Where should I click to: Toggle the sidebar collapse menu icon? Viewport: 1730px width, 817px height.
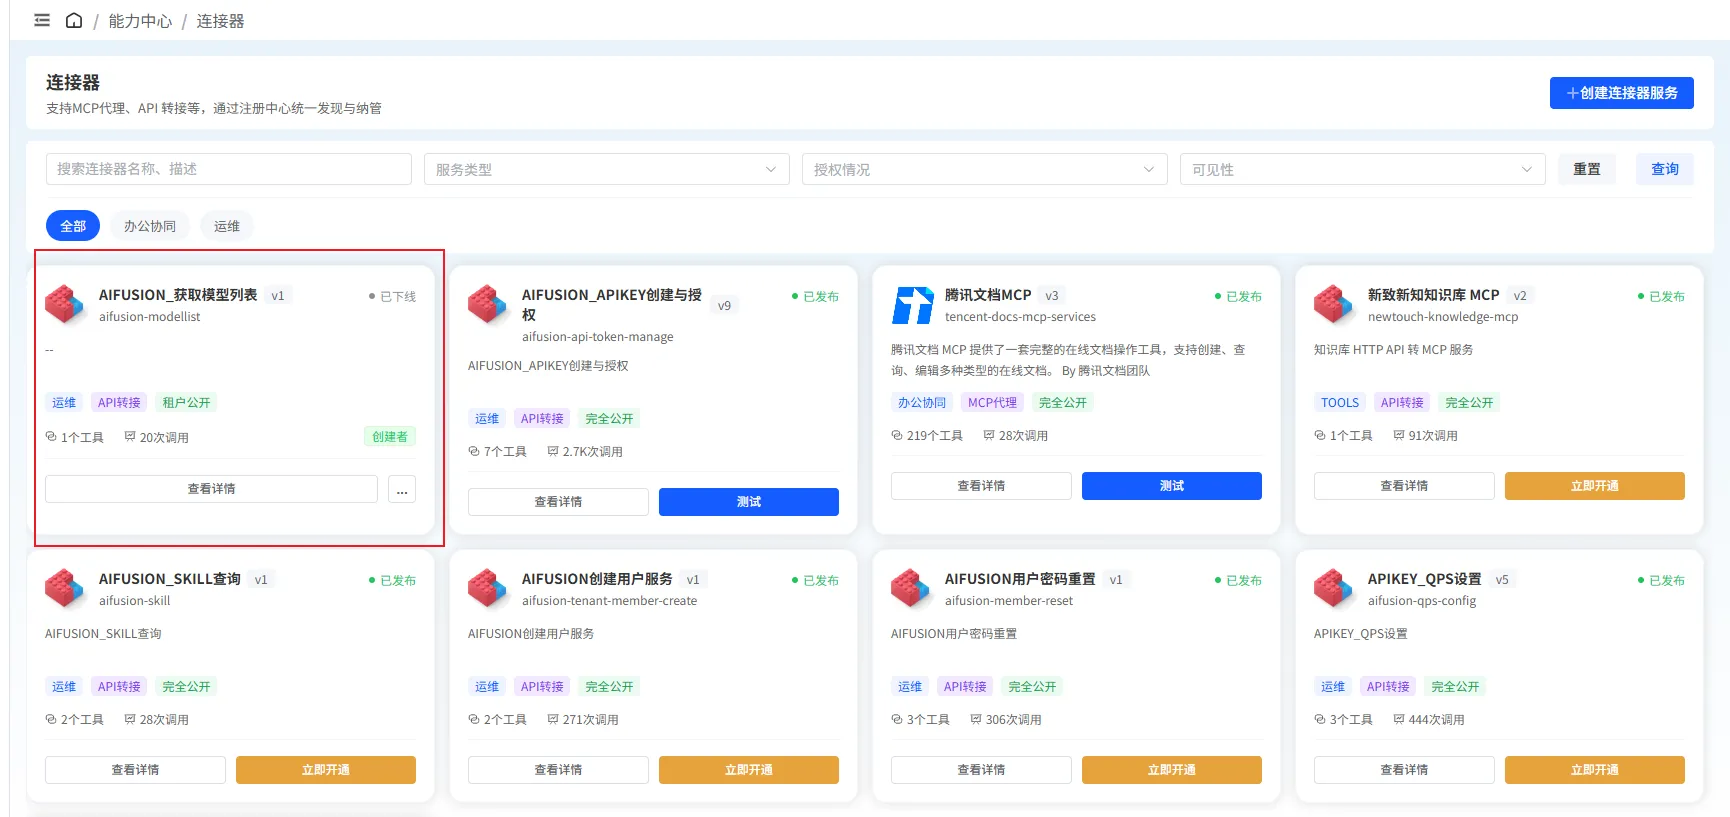(42, 20)
